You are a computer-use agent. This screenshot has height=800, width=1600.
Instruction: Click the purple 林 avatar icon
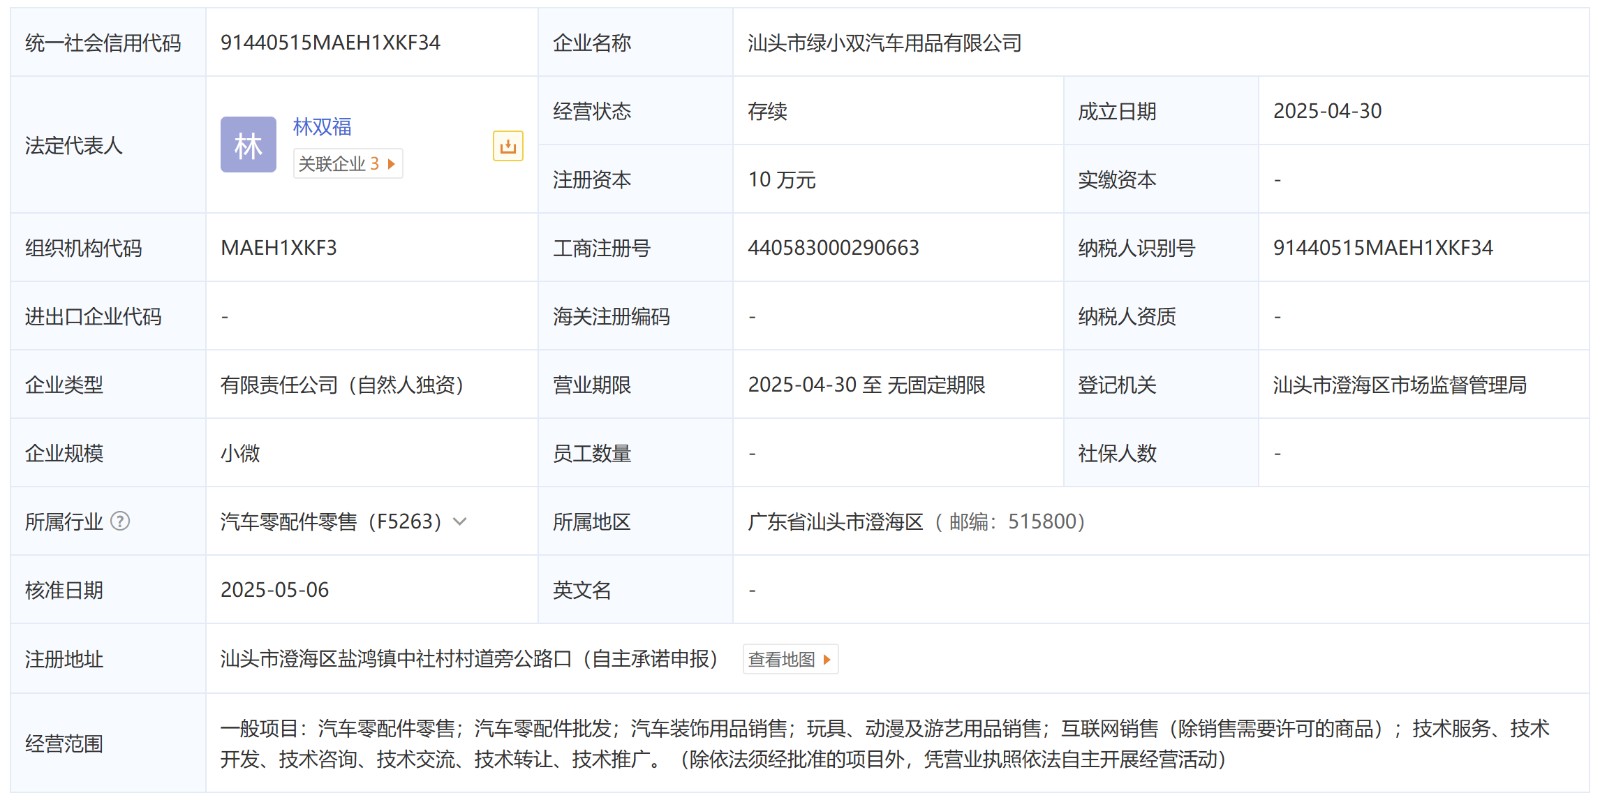248,145
